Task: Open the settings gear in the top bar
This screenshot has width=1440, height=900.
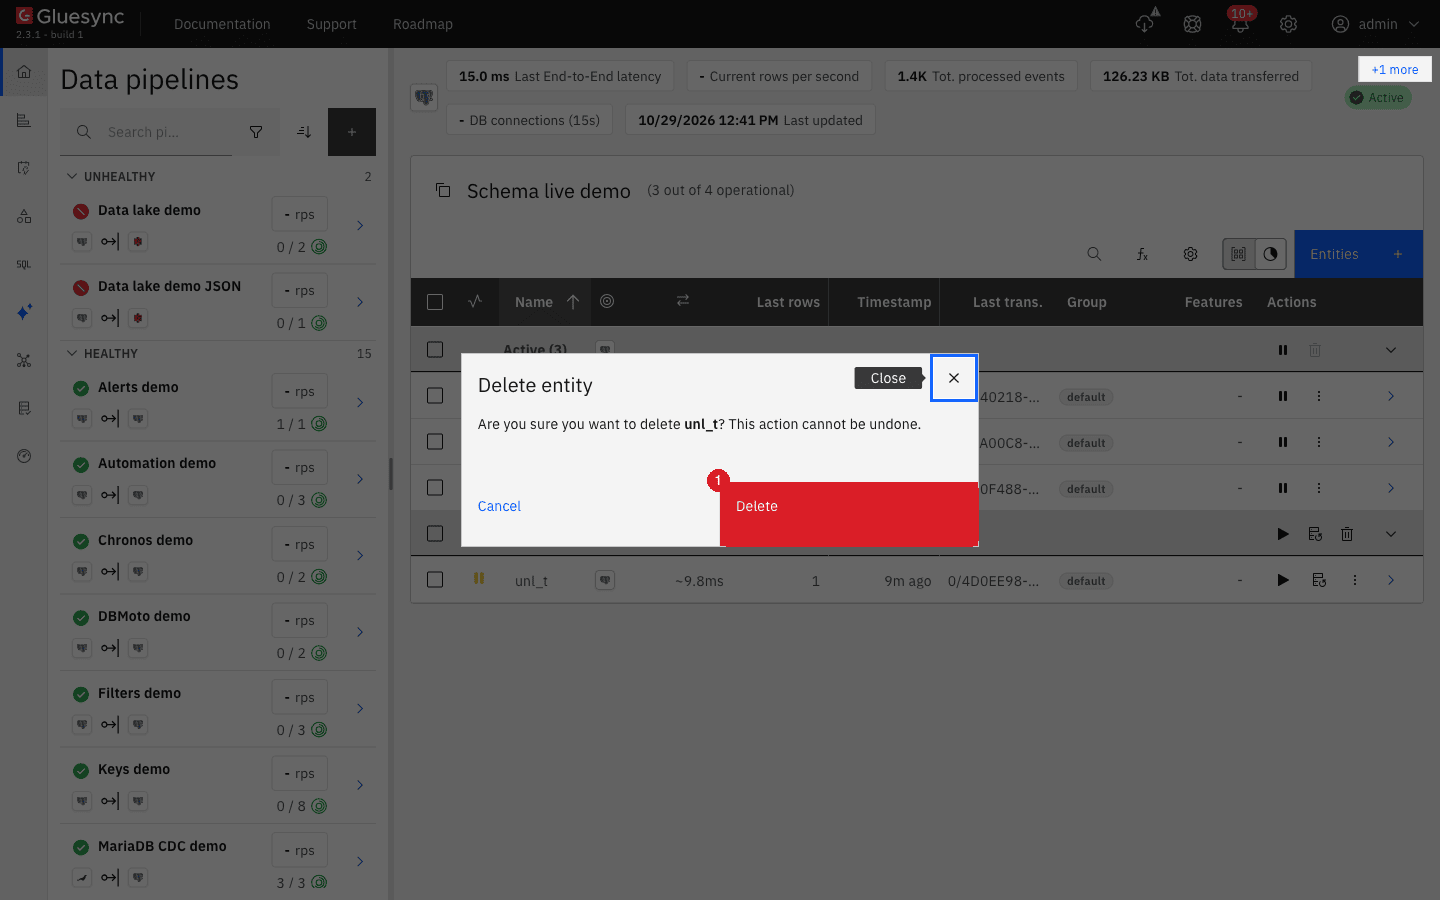Action: (1288, 24)
